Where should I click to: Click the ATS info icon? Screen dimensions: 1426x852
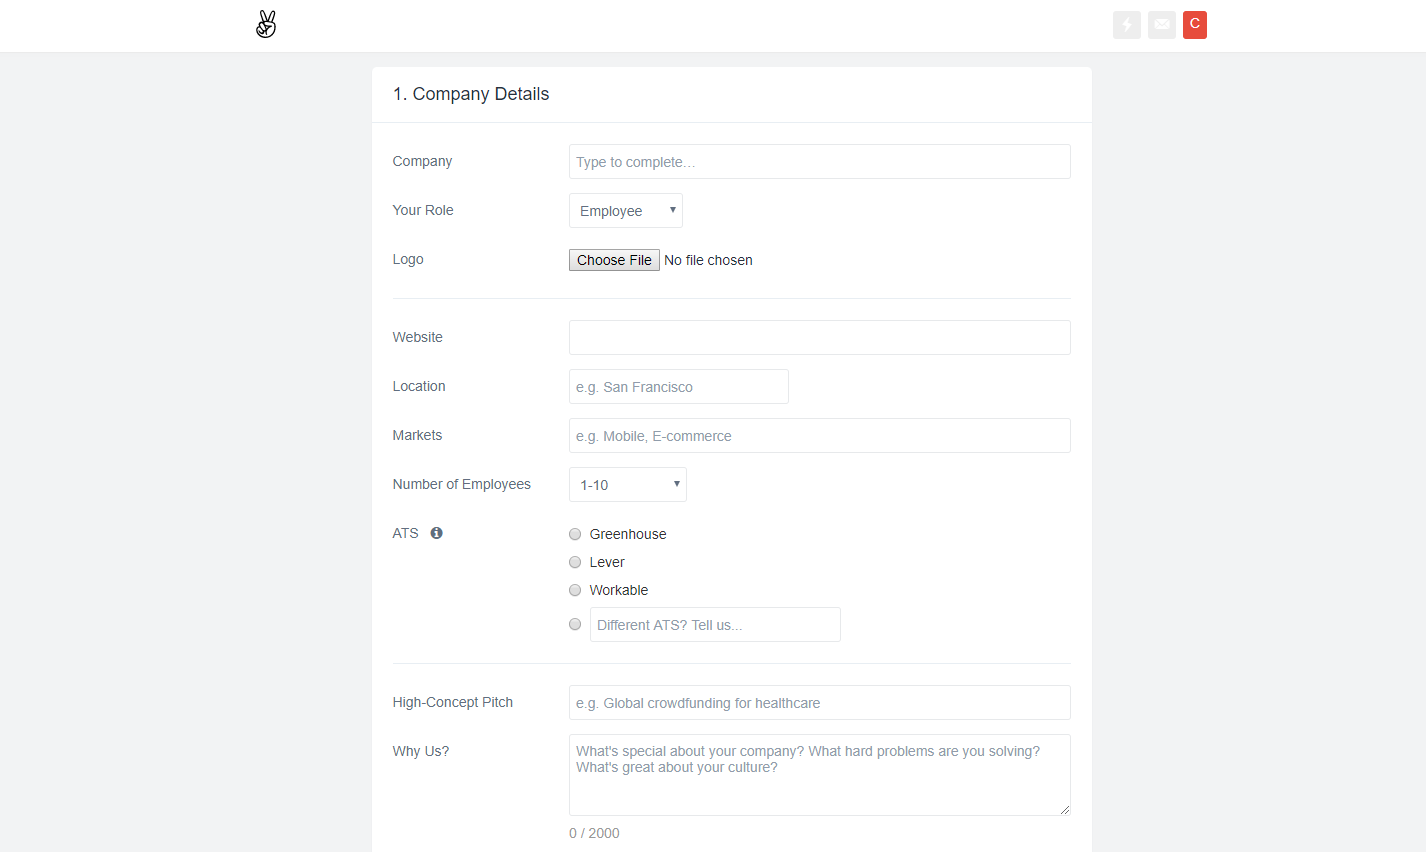pos(436,533)
